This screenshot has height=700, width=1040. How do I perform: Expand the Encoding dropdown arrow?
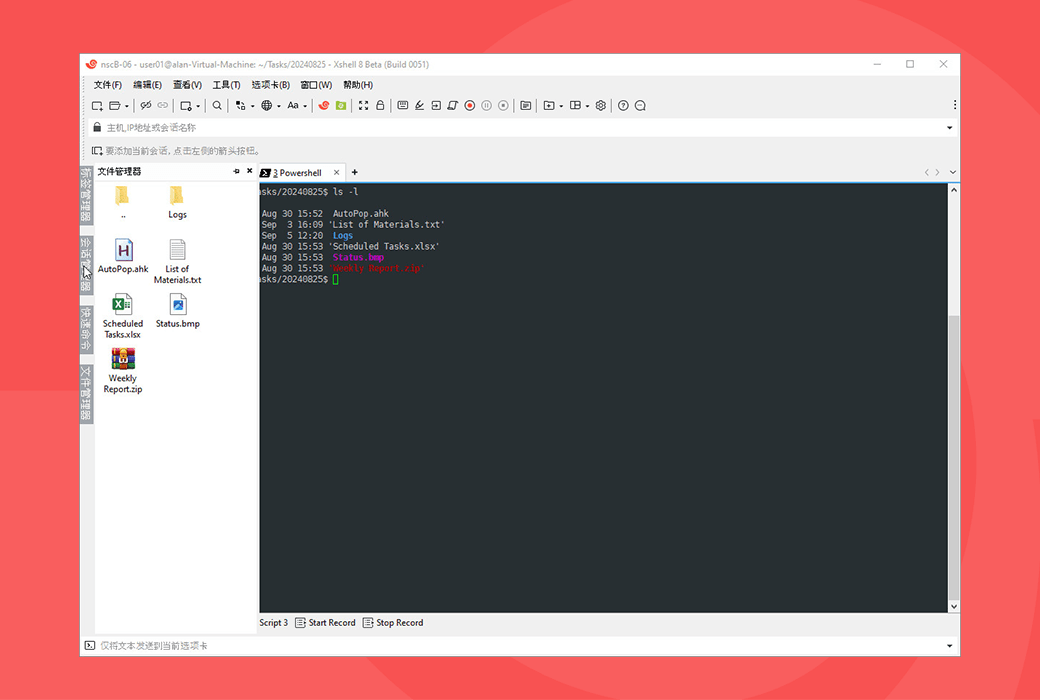pyautogui.click(x=279, y=106)
